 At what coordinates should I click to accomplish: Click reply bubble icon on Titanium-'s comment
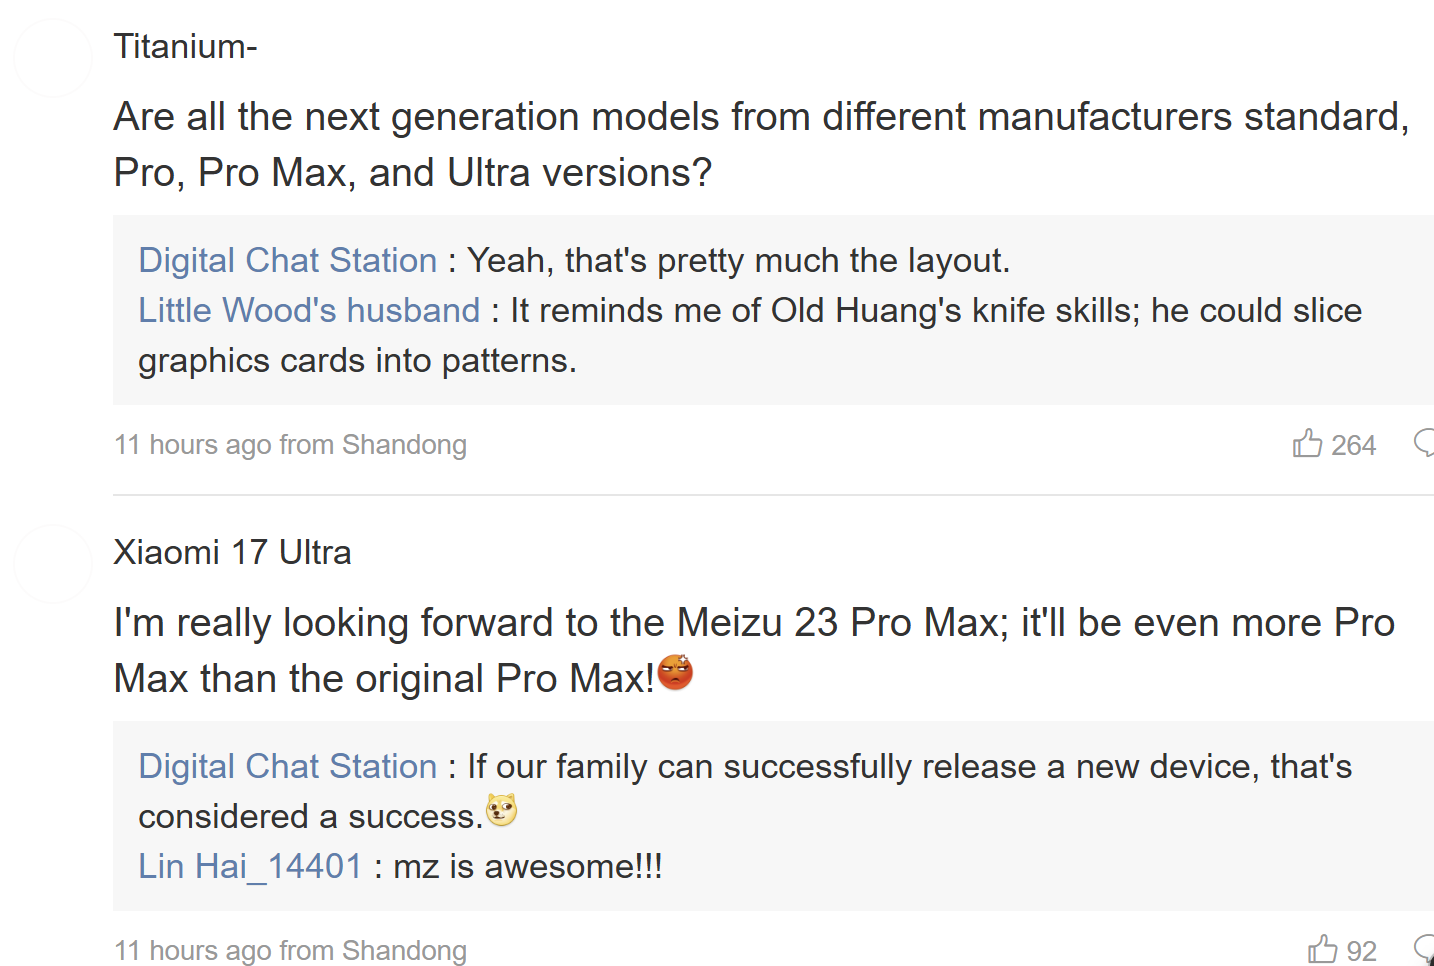click(1424, 442)
